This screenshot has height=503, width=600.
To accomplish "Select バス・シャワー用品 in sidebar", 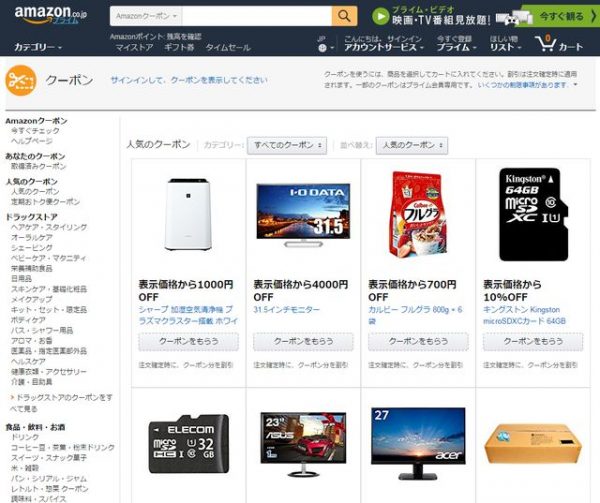I will point(42,330).
